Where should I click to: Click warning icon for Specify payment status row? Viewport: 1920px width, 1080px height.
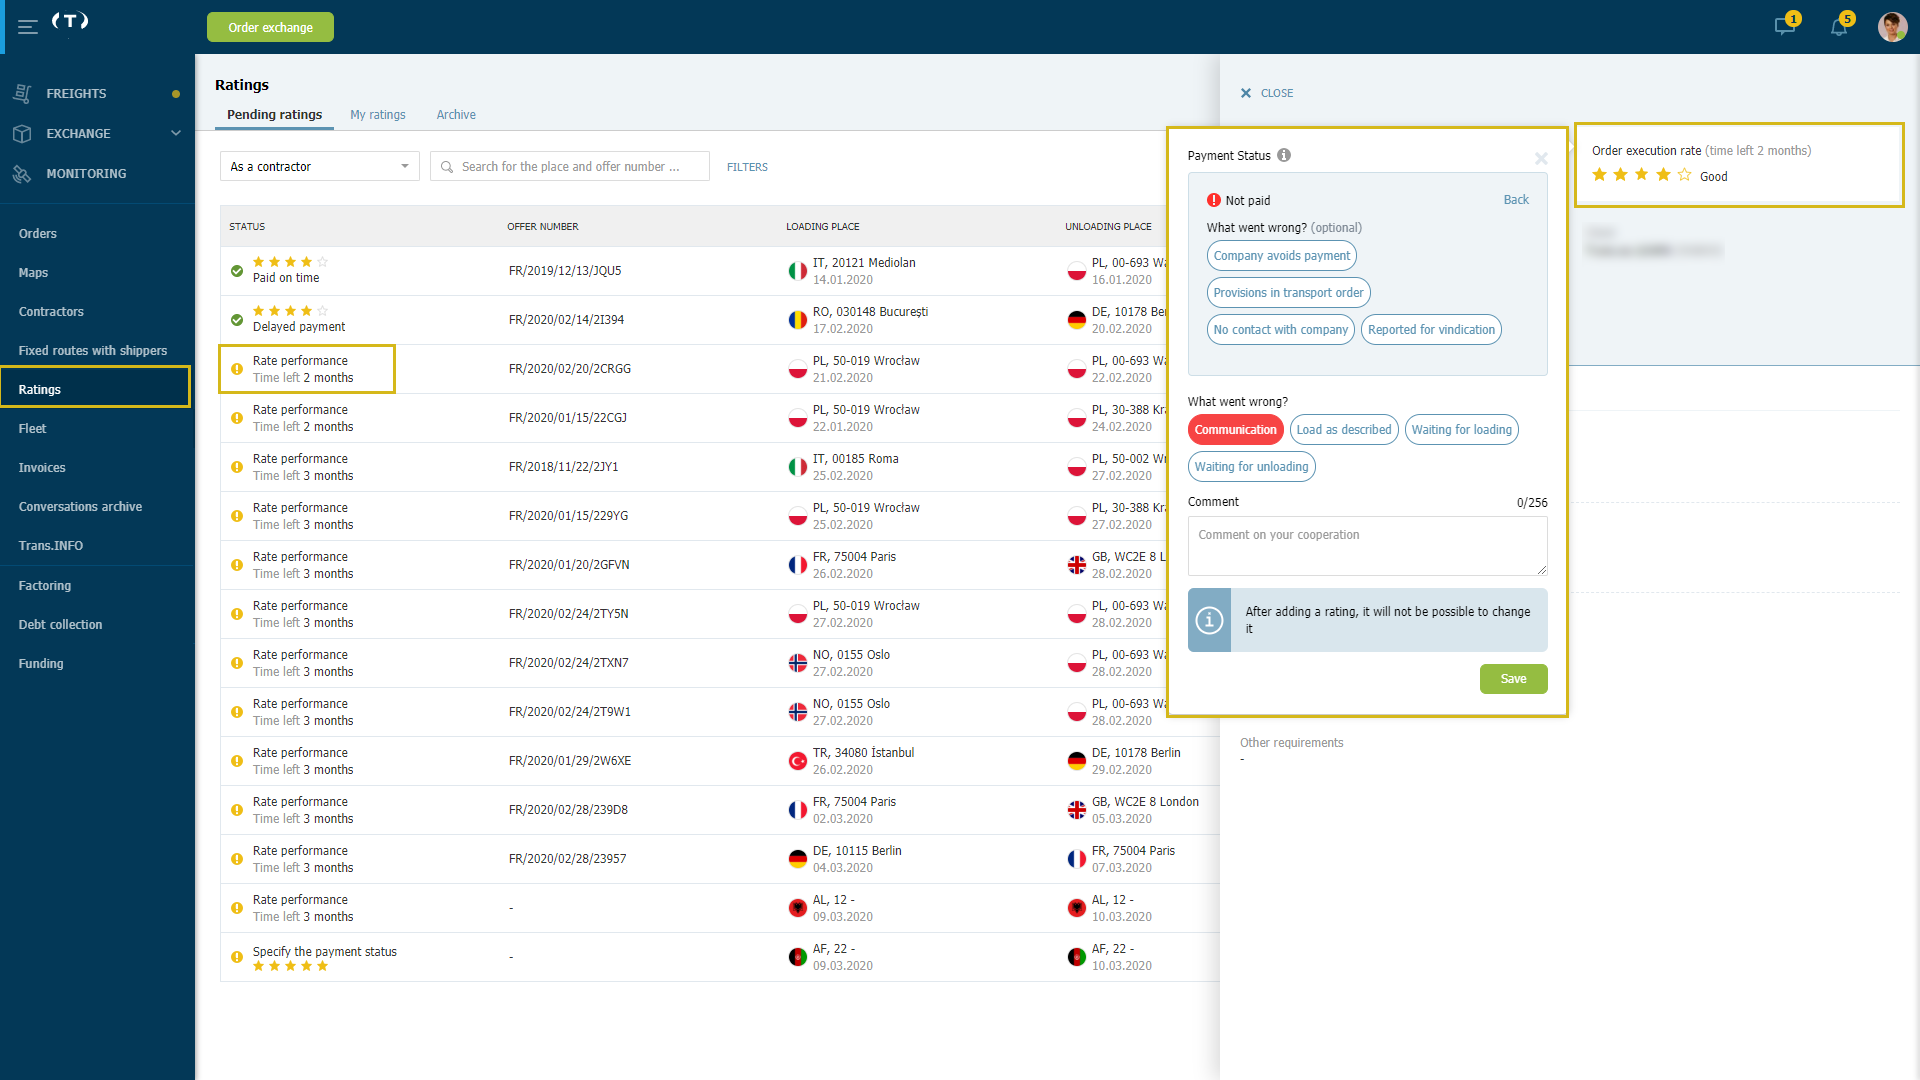tap(237, 957)
